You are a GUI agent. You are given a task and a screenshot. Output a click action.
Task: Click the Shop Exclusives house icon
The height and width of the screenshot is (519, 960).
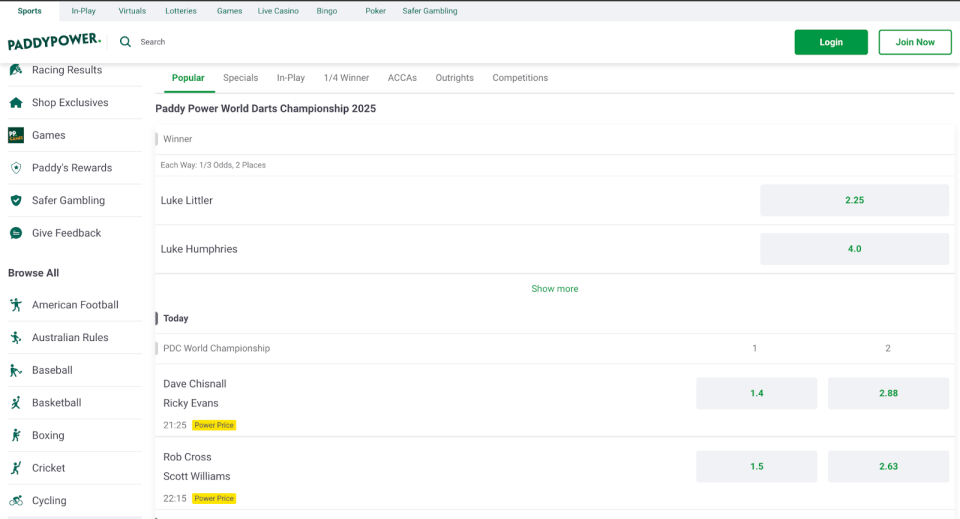[x=16, y=103]
